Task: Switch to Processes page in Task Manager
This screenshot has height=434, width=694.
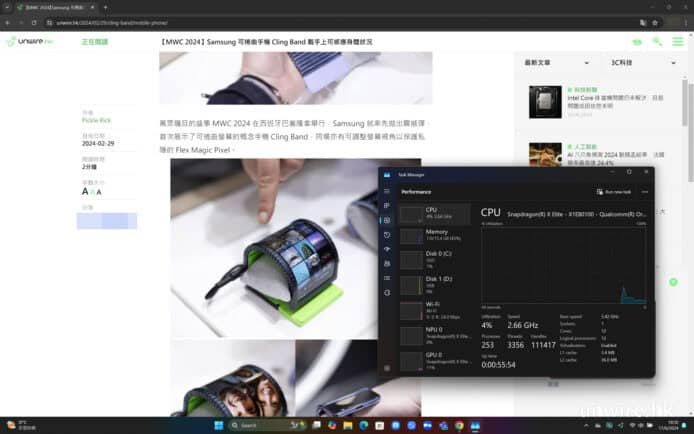Action: 387,206
